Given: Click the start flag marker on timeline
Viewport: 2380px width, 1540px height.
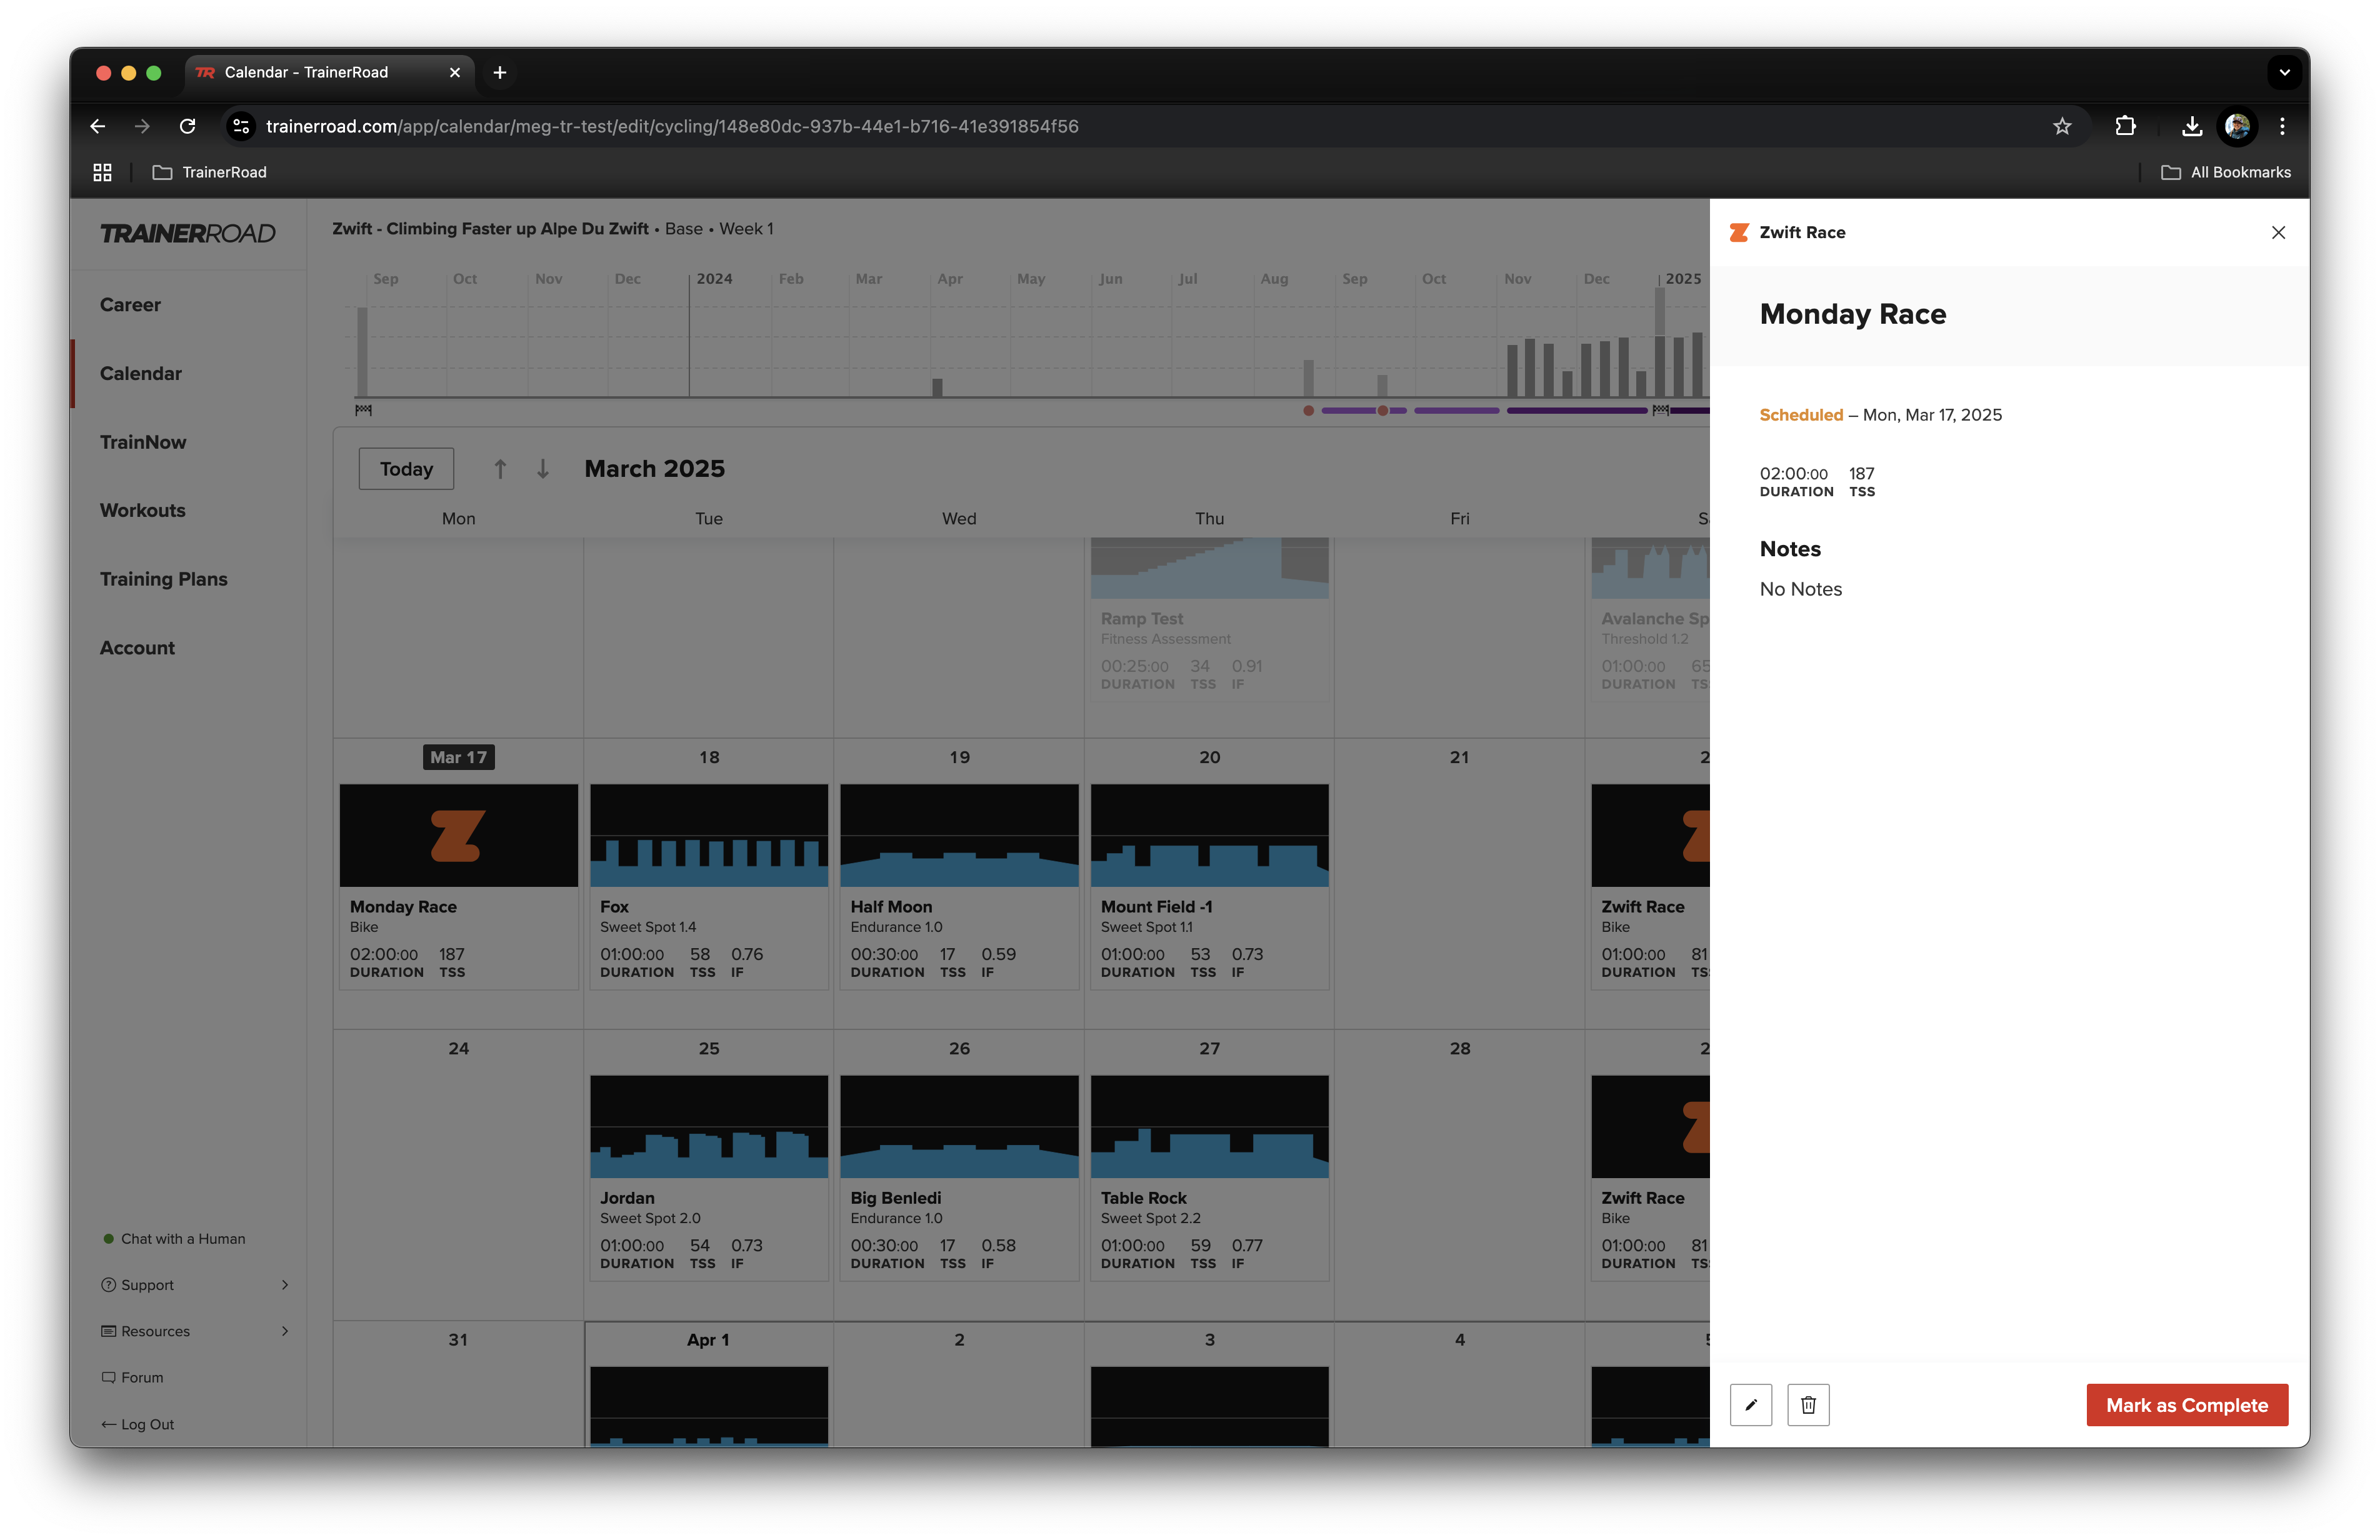Looking at the screenshot, I should point(364,410).
